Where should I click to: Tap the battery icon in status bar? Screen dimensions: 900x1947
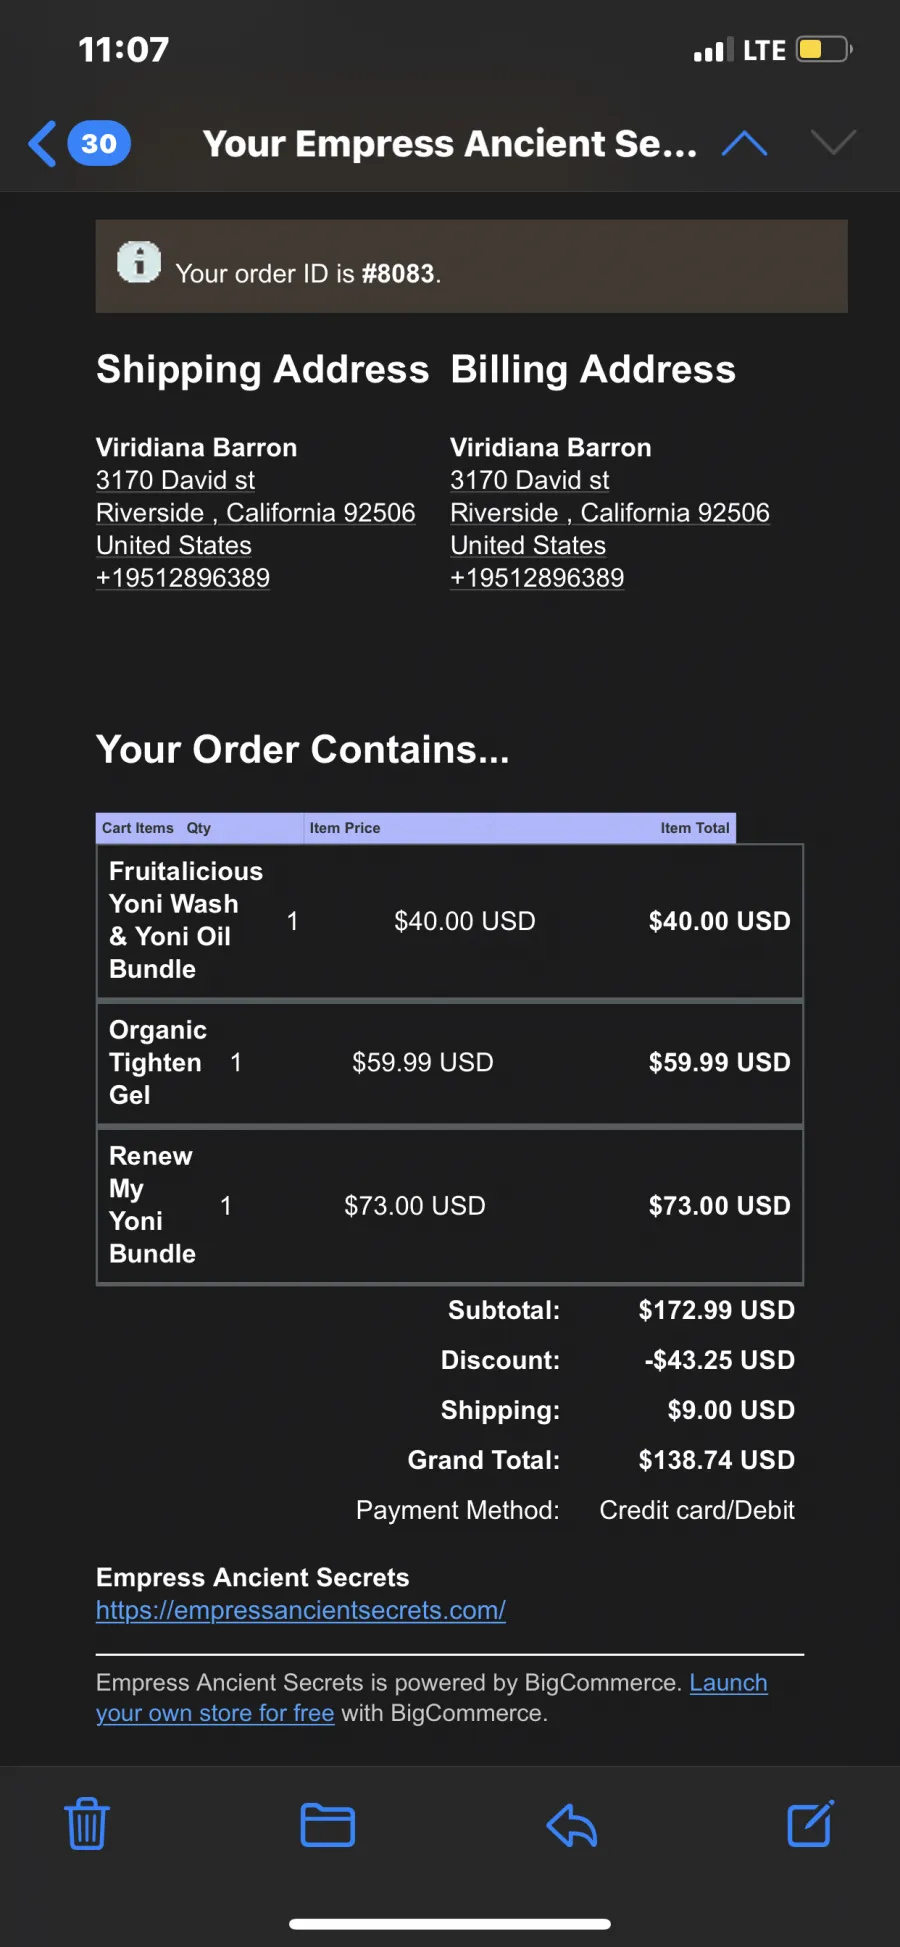pyautogui.click(x=824, y=49)
